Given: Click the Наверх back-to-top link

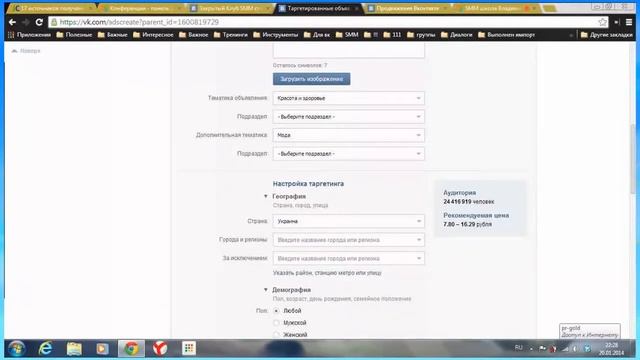Looking at the screenshot, I should click(26, 51).
